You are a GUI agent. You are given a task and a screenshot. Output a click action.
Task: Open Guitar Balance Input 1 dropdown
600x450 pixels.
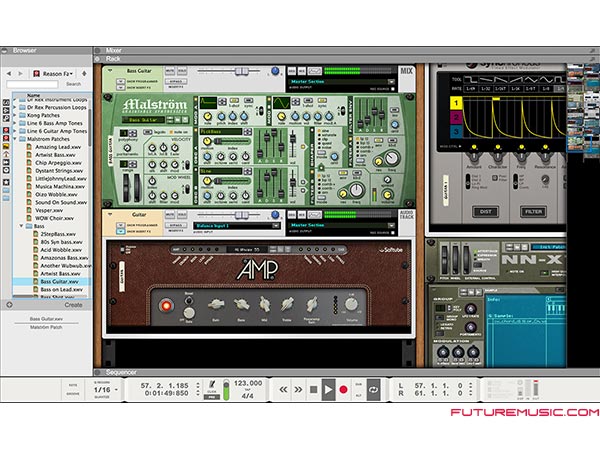276,226
